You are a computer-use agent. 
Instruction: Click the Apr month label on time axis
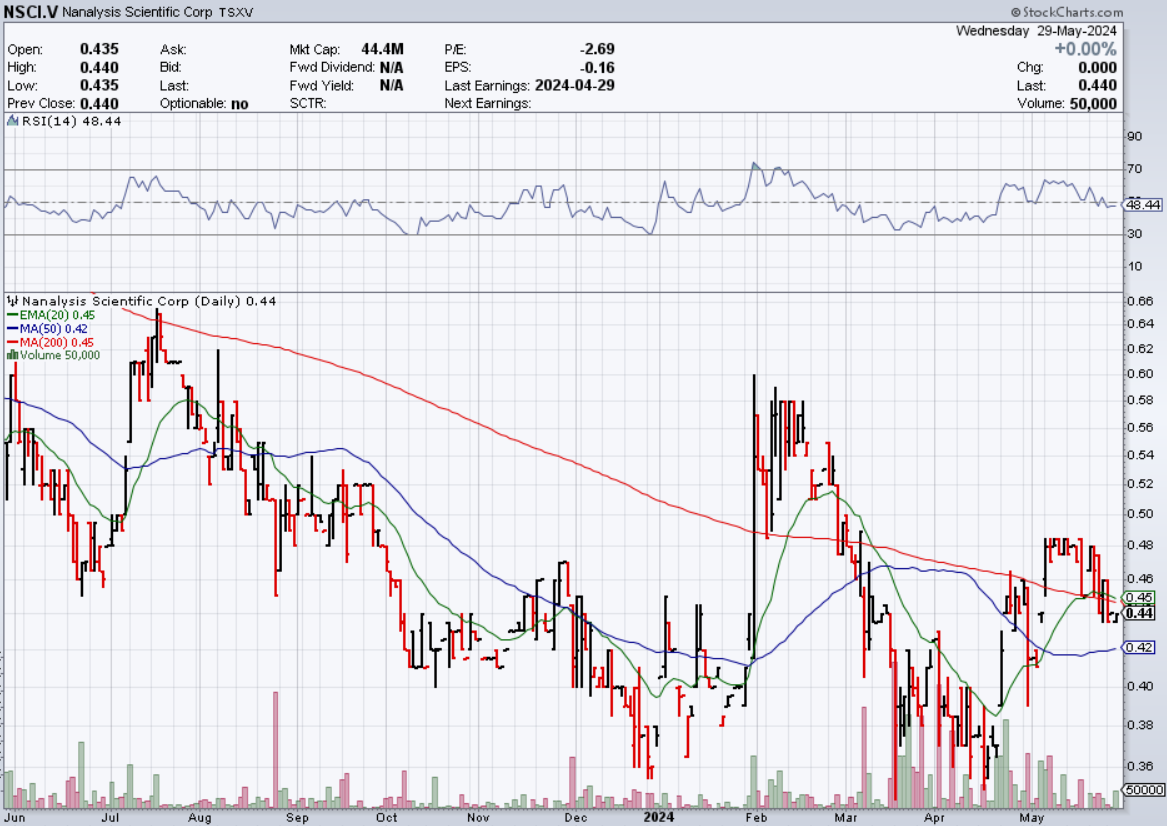[x=934, y=817]
